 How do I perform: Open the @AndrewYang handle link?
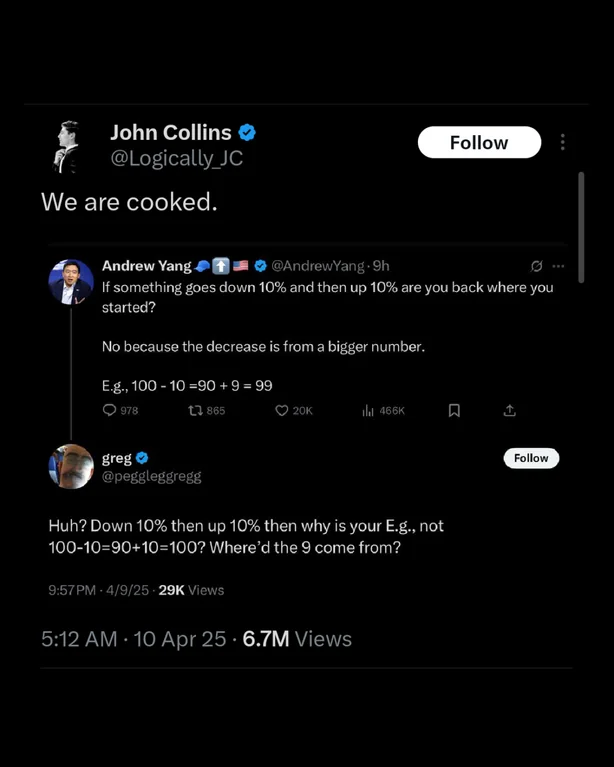pyautogui.click(x=318, y=266)
